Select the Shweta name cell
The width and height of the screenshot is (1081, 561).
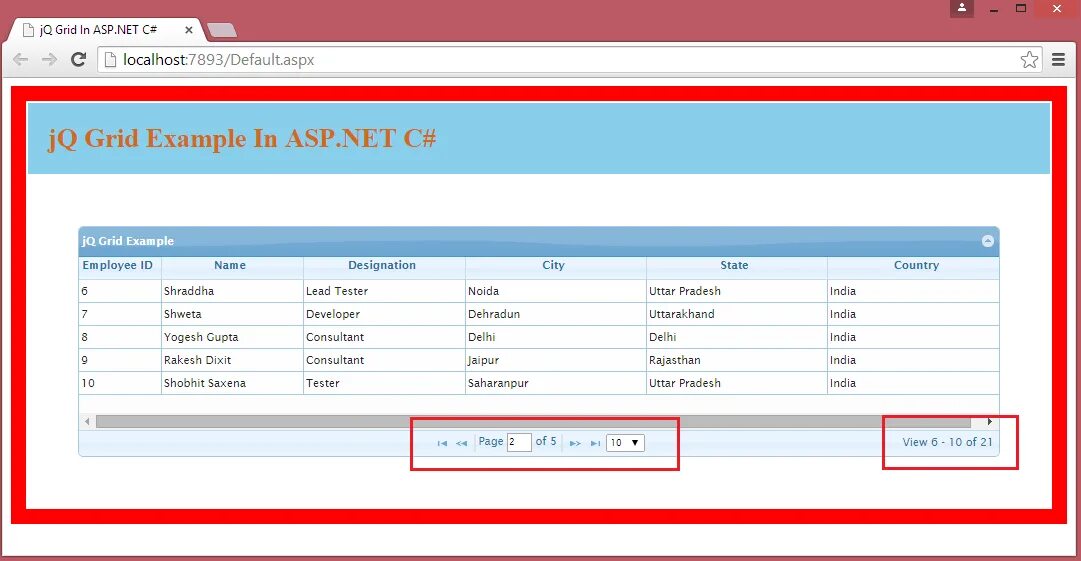pos(232,314)
